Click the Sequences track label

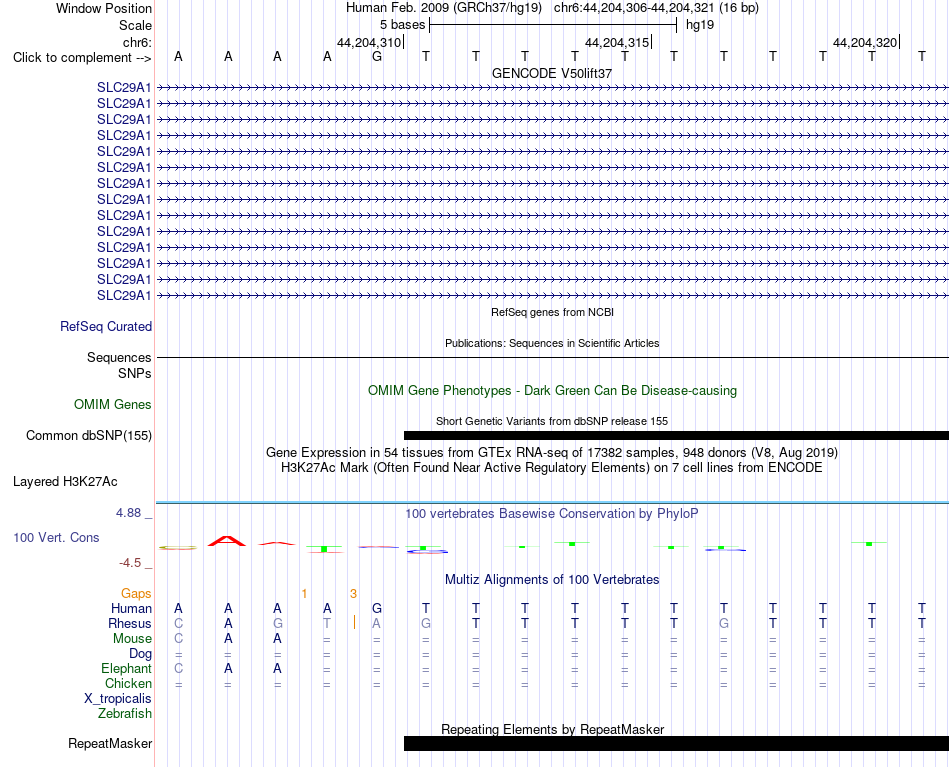119,357
